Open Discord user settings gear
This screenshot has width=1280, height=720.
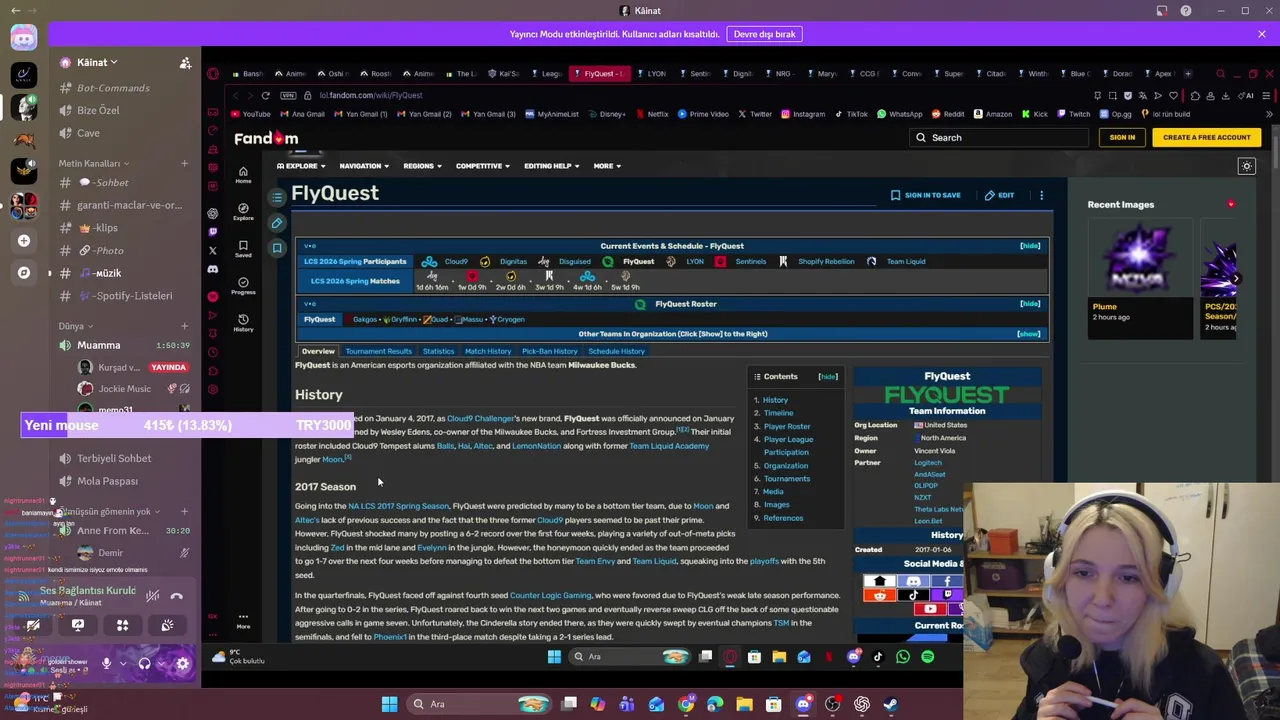point(183,663)
